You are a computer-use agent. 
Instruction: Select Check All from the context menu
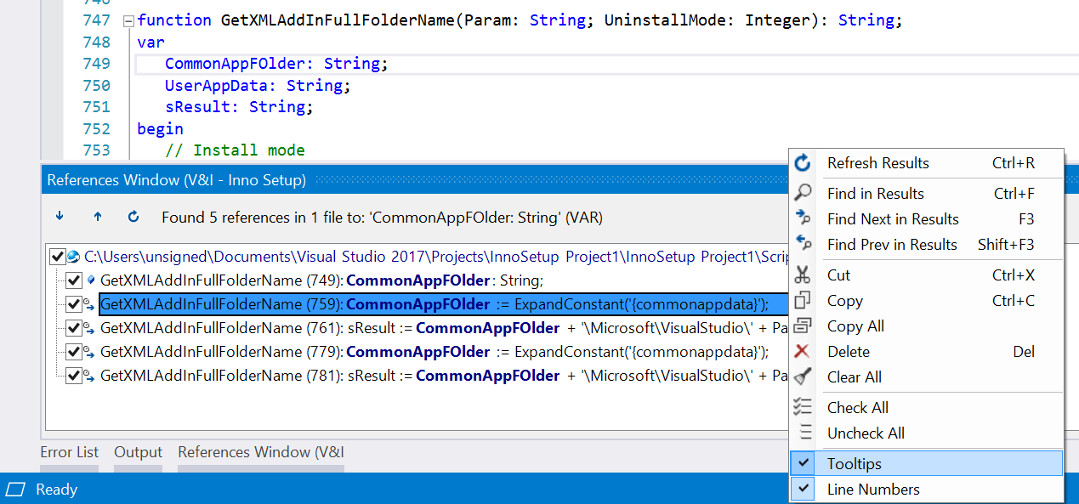coord(926,407)
